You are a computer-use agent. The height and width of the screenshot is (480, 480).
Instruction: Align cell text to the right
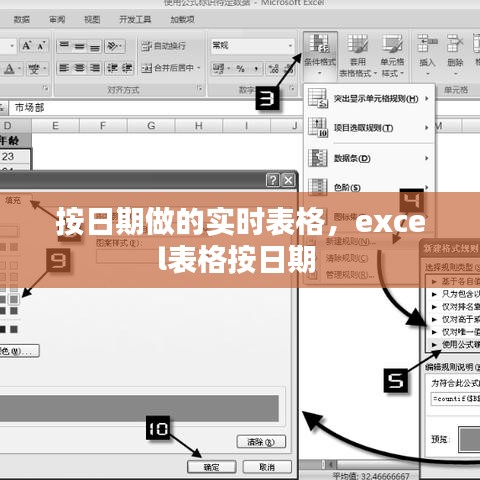click(x=95, y=68)
